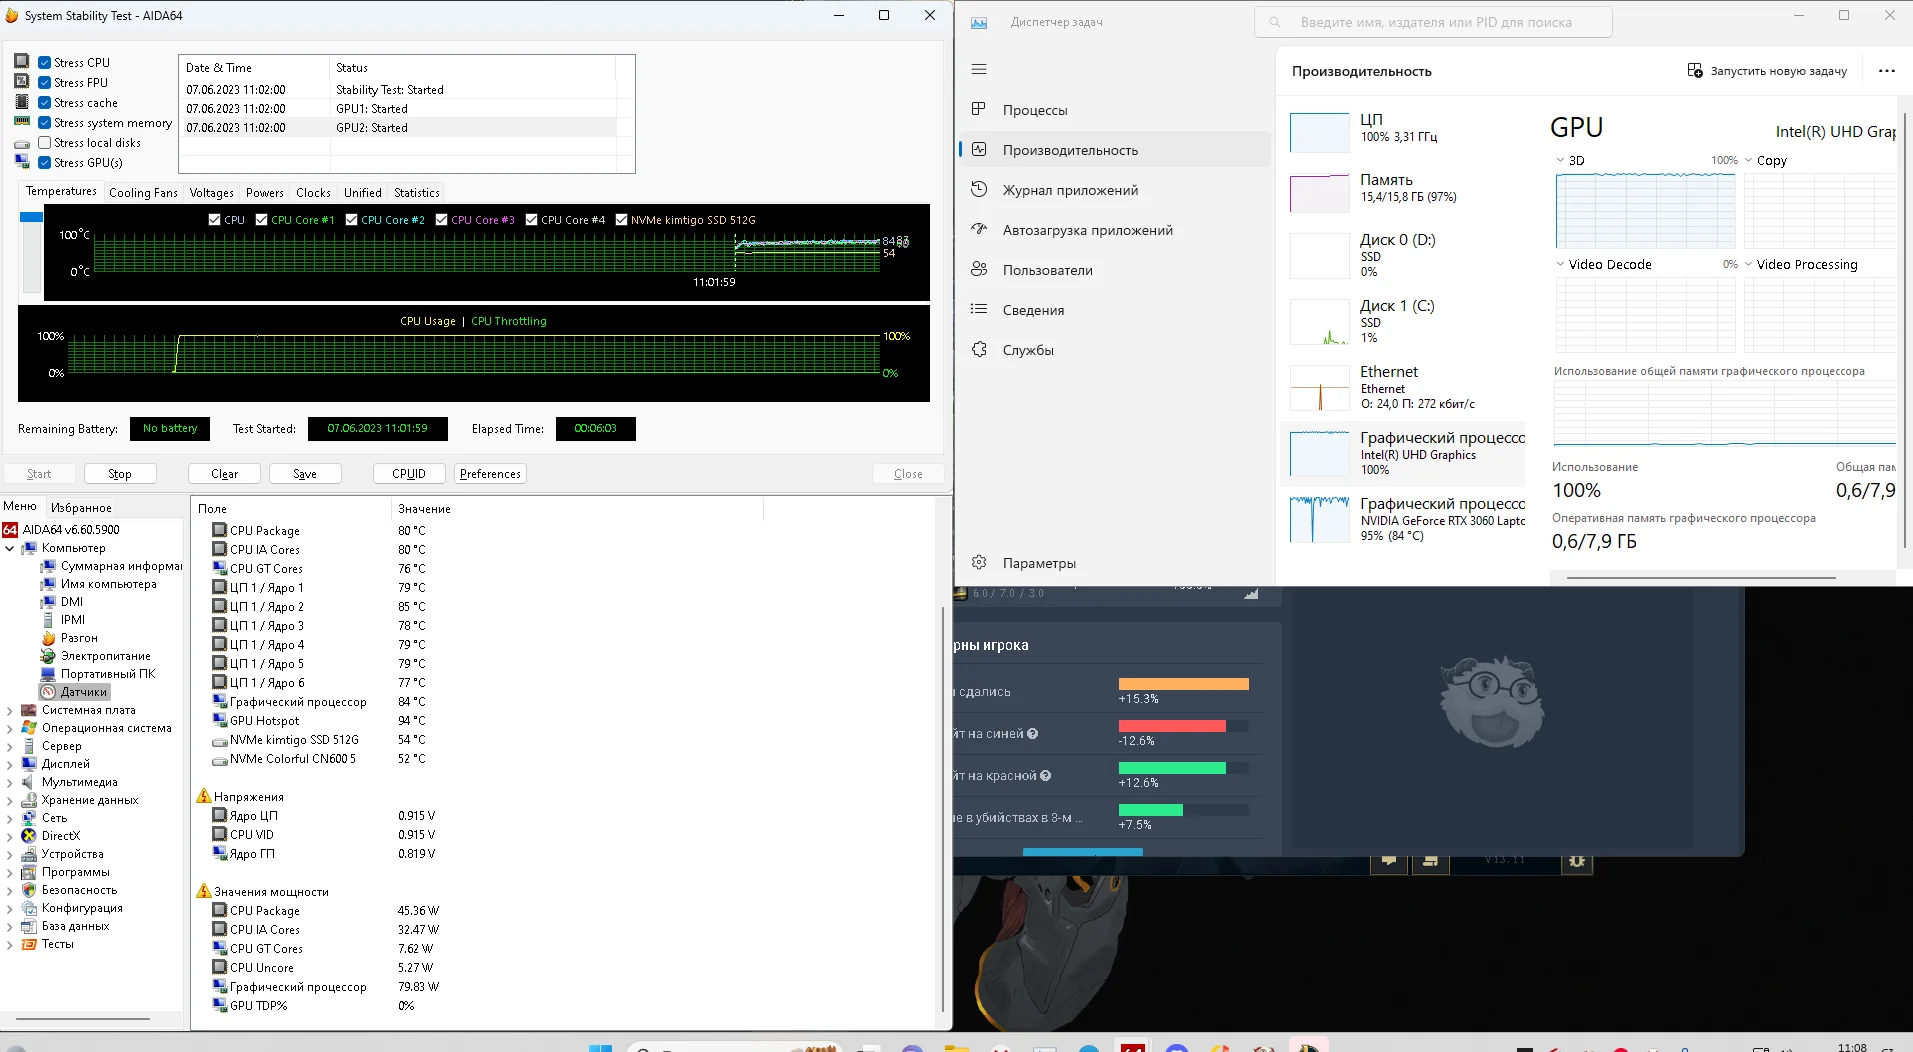Open the Users page icon
Screen dimensions: 1913x1052
979,269
